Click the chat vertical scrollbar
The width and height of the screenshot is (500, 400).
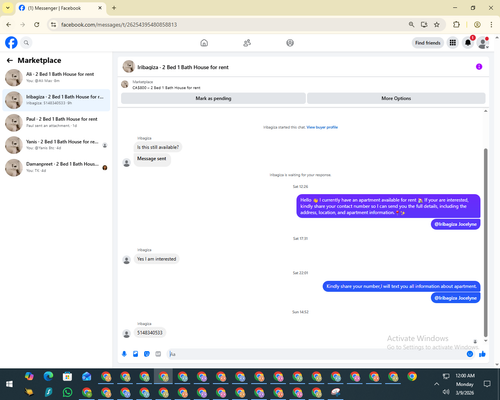tap(486, 243)
